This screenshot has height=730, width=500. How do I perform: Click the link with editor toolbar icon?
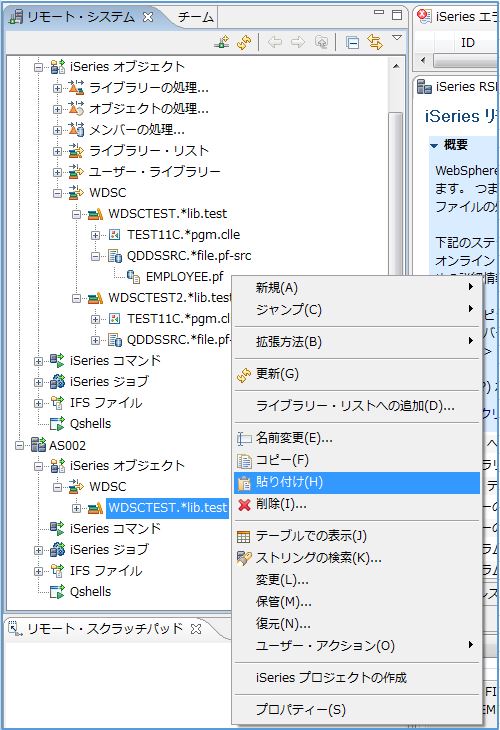pyautogui.click(x=375, y=42)
